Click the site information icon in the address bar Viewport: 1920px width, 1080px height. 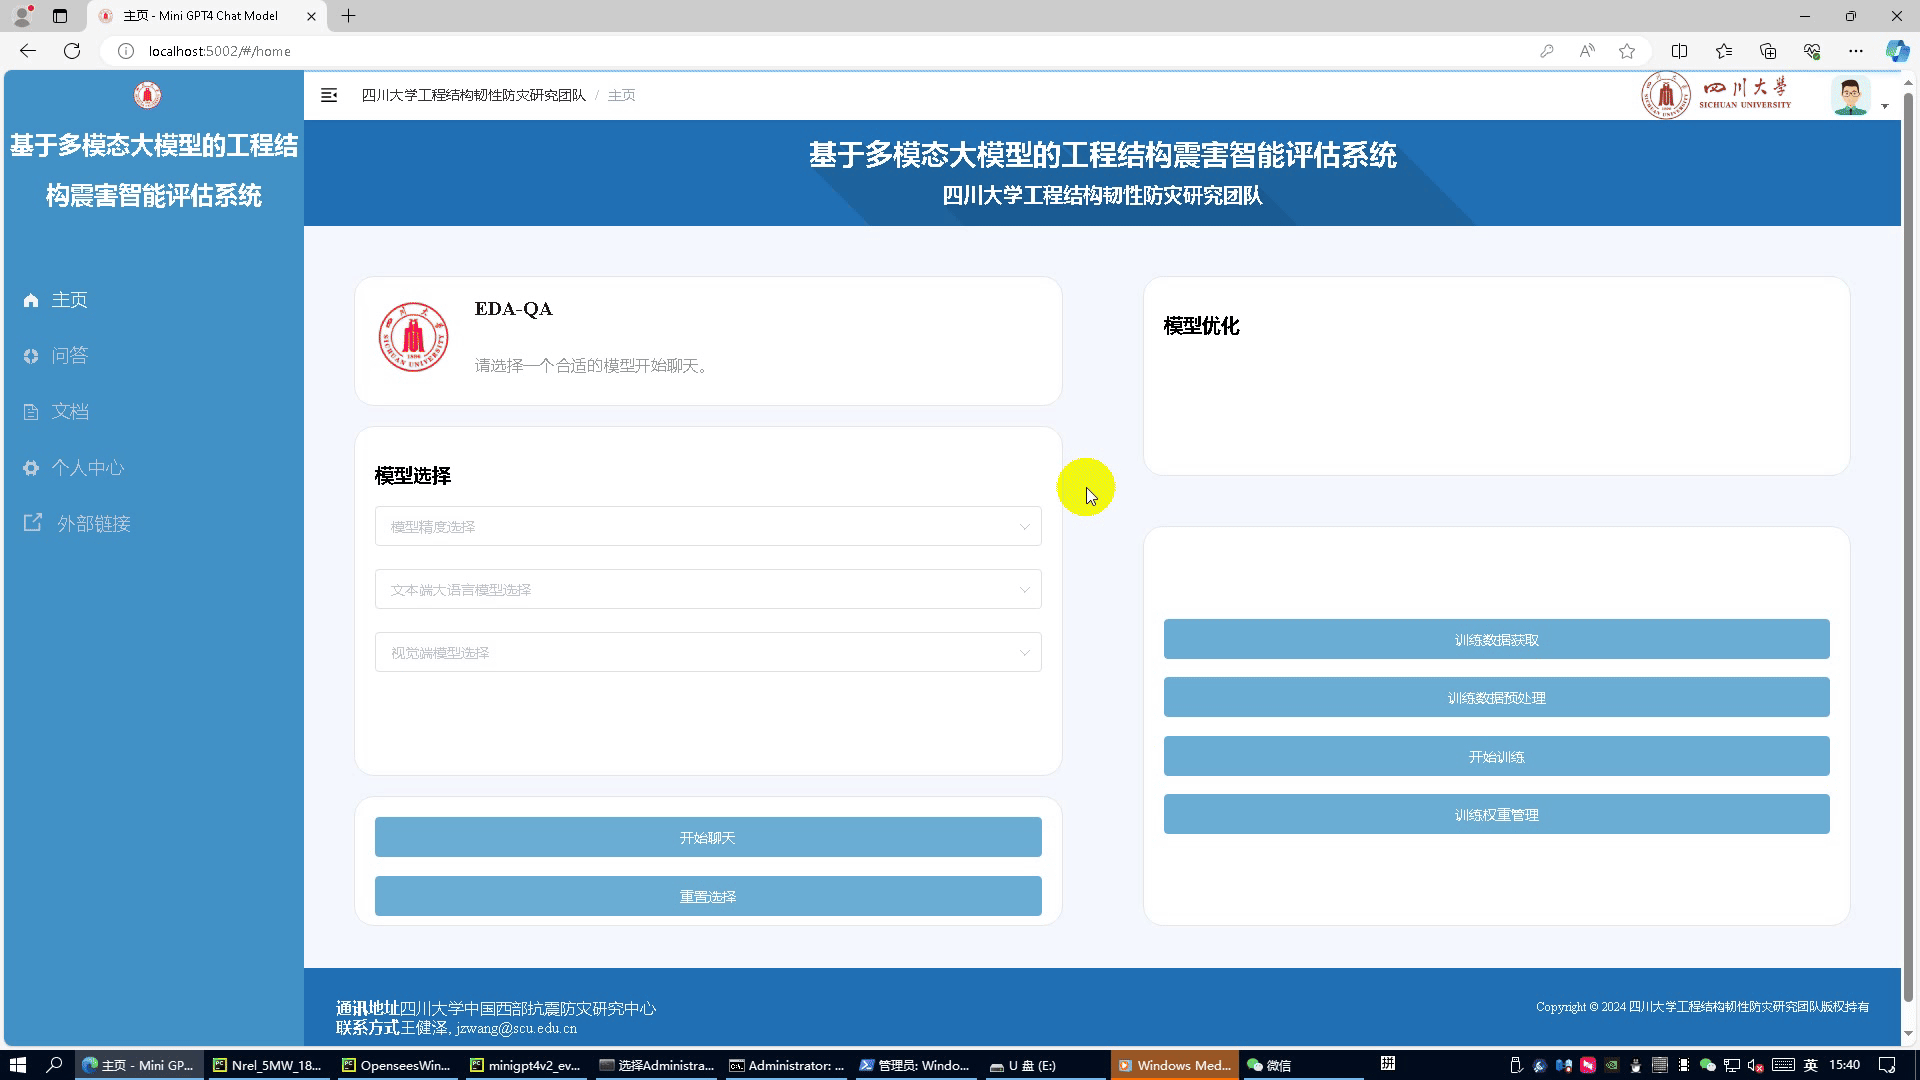tap(126, 51)
